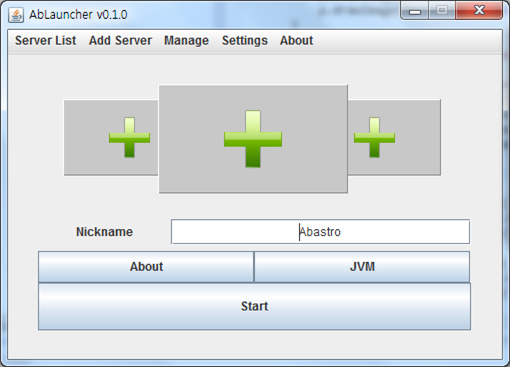Click the Start button
The width and height of the screenshot is (510, 370).
[x=254, y=306]
